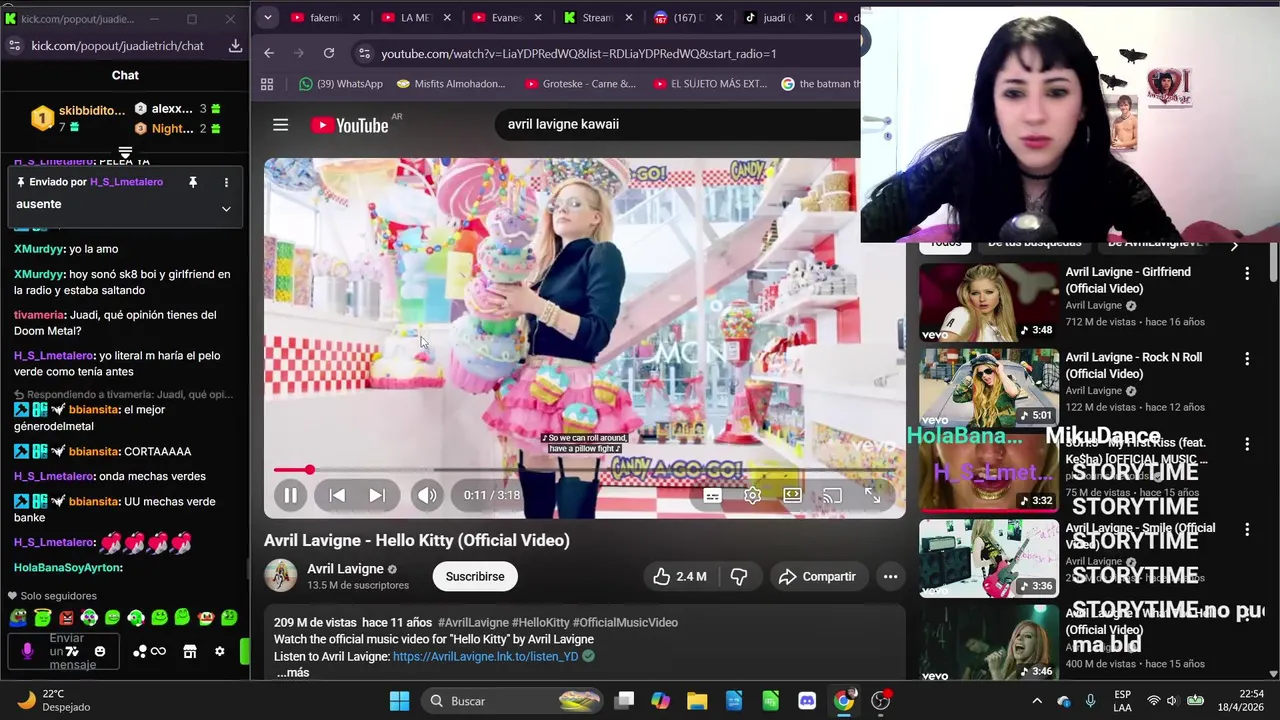Seek on the red video progress bar
Screen dimensions: 1280x720
pyautogui.click(x=585, y=469)
